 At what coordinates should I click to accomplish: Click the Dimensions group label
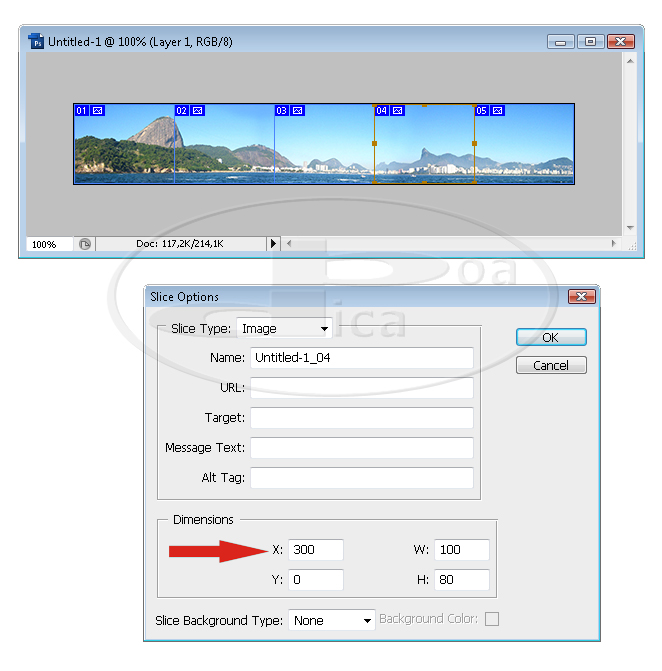[x=203, y=520]
